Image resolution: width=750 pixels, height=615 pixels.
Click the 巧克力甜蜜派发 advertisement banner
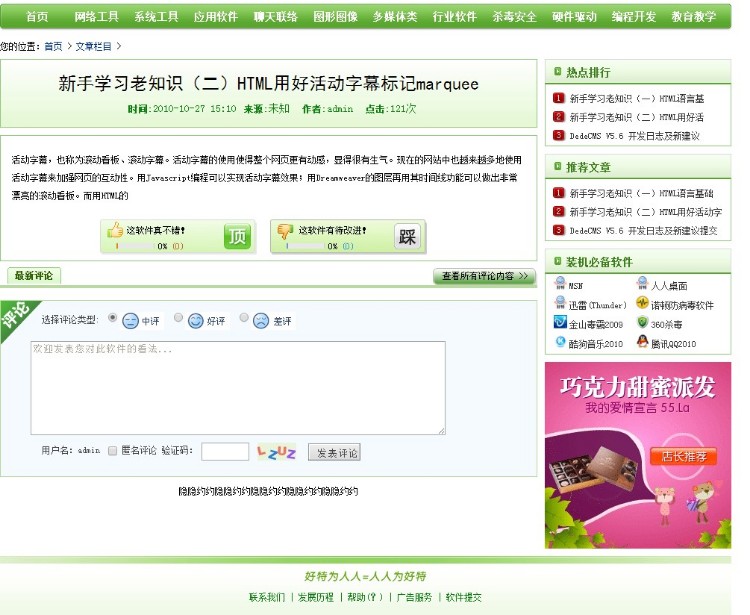(x=638, y=455)
